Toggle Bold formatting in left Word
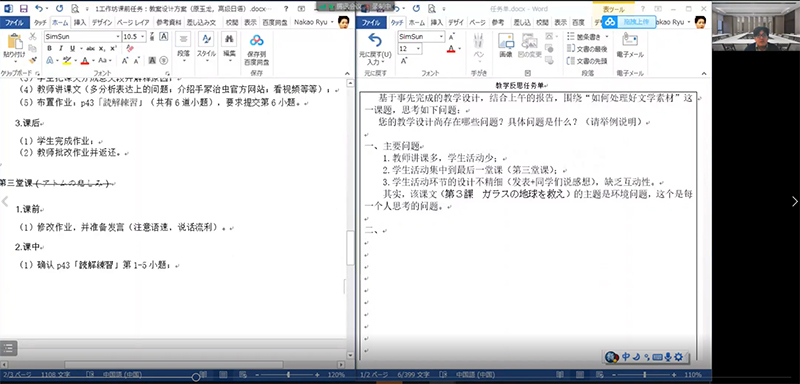The height and width of the screenshot is (384, 800). pos(49,48)
